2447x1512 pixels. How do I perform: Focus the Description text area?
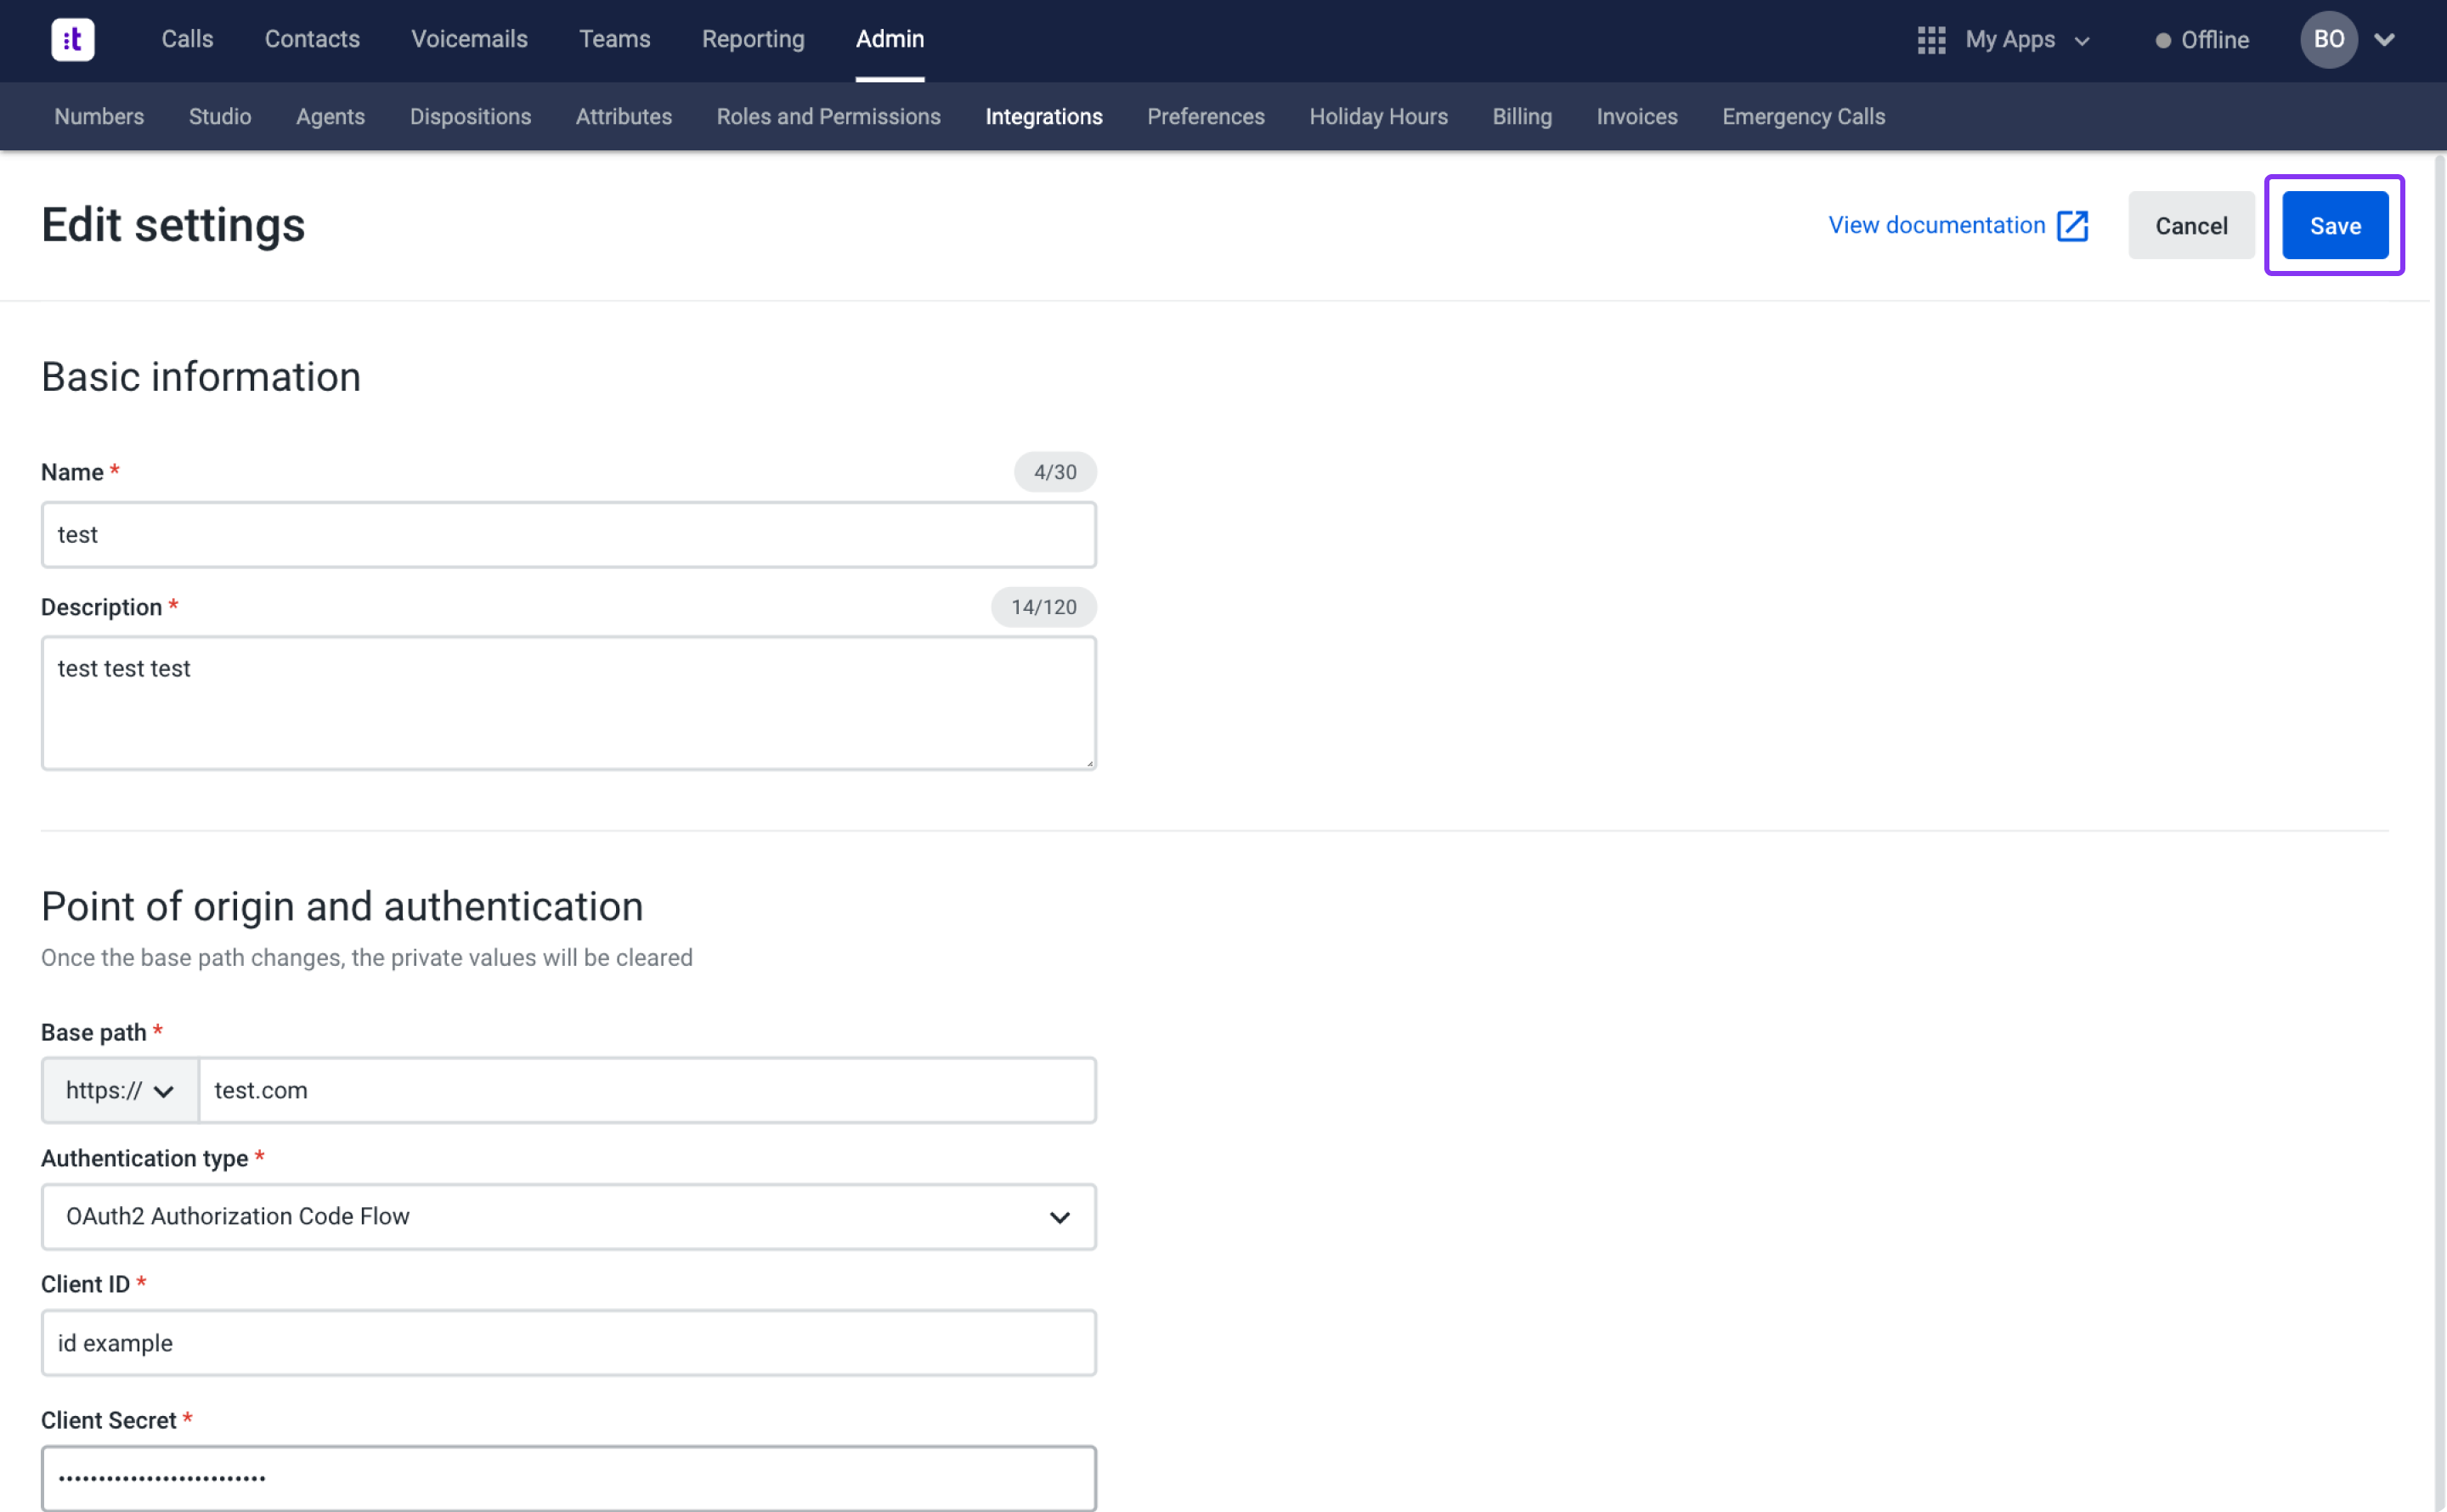[568, 703]
